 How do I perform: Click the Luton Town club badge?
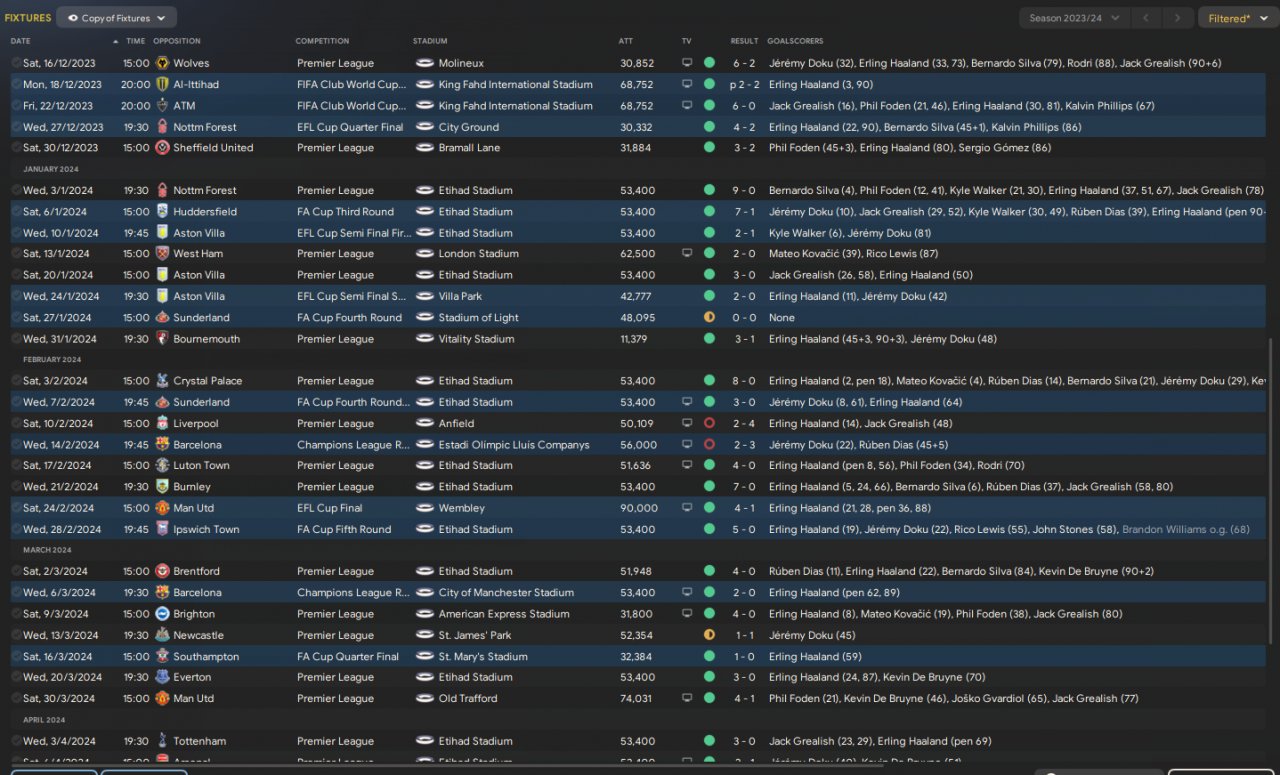point(162,466)
